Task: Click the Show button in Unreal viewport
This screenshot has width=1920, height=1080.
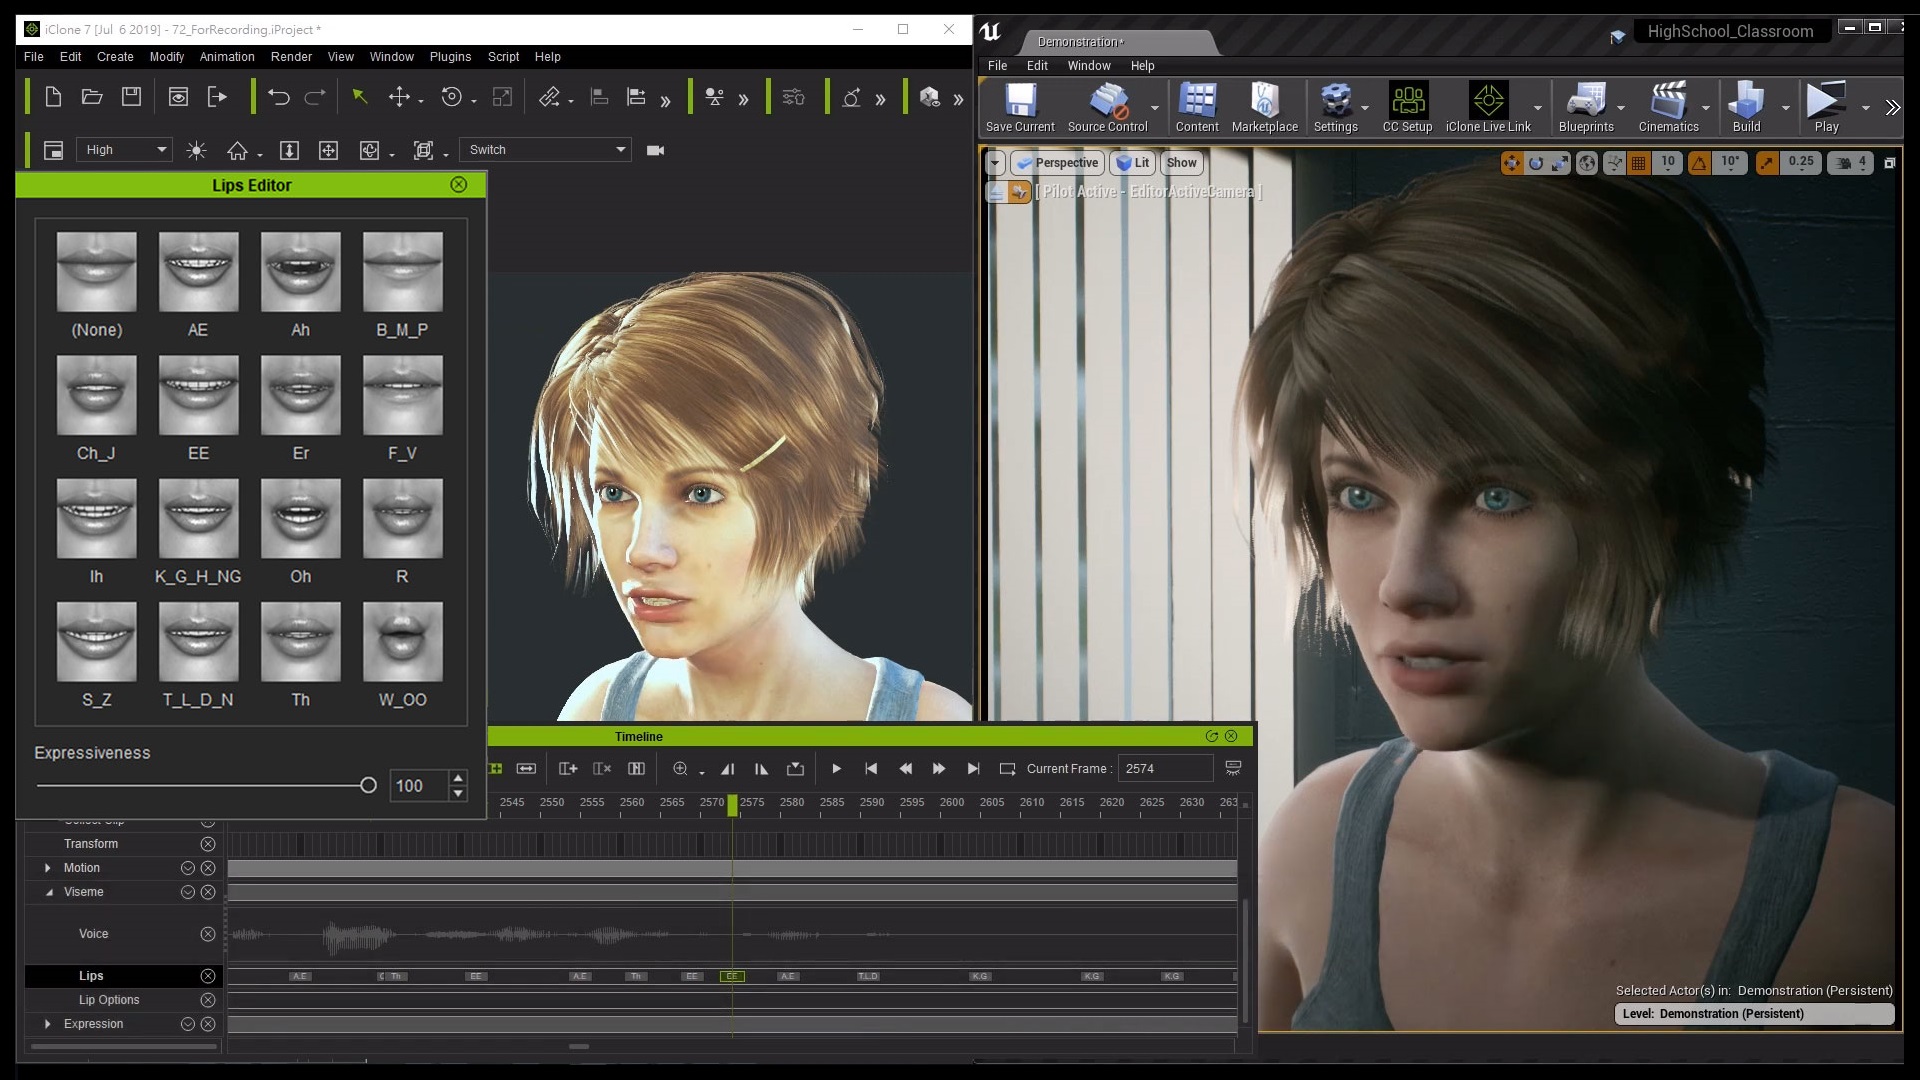Action: point(1181,163)
